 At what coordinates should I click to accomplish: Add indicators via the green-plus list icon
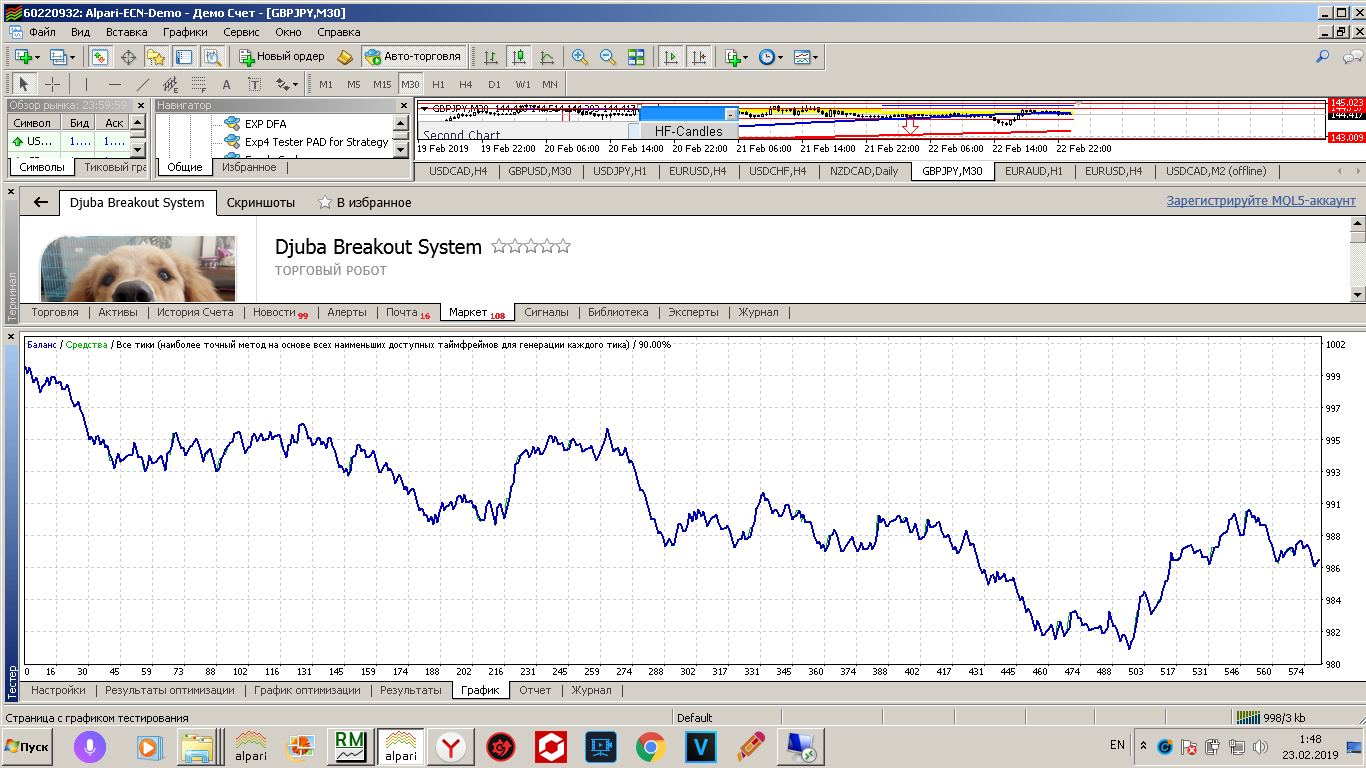[x=732, y=57]
